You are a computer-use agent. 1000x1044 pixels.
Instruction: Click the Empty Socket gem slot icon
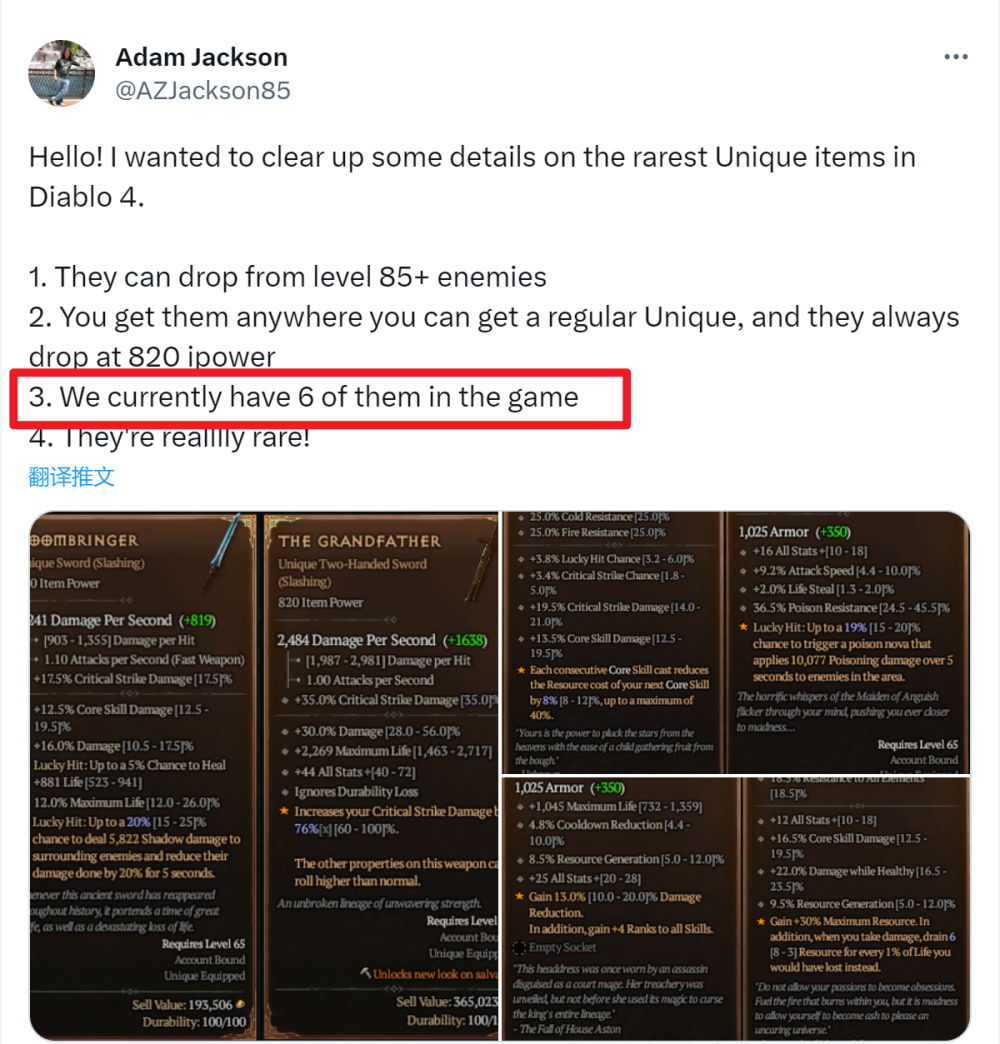pyautogui.click(x=519, y=947)
